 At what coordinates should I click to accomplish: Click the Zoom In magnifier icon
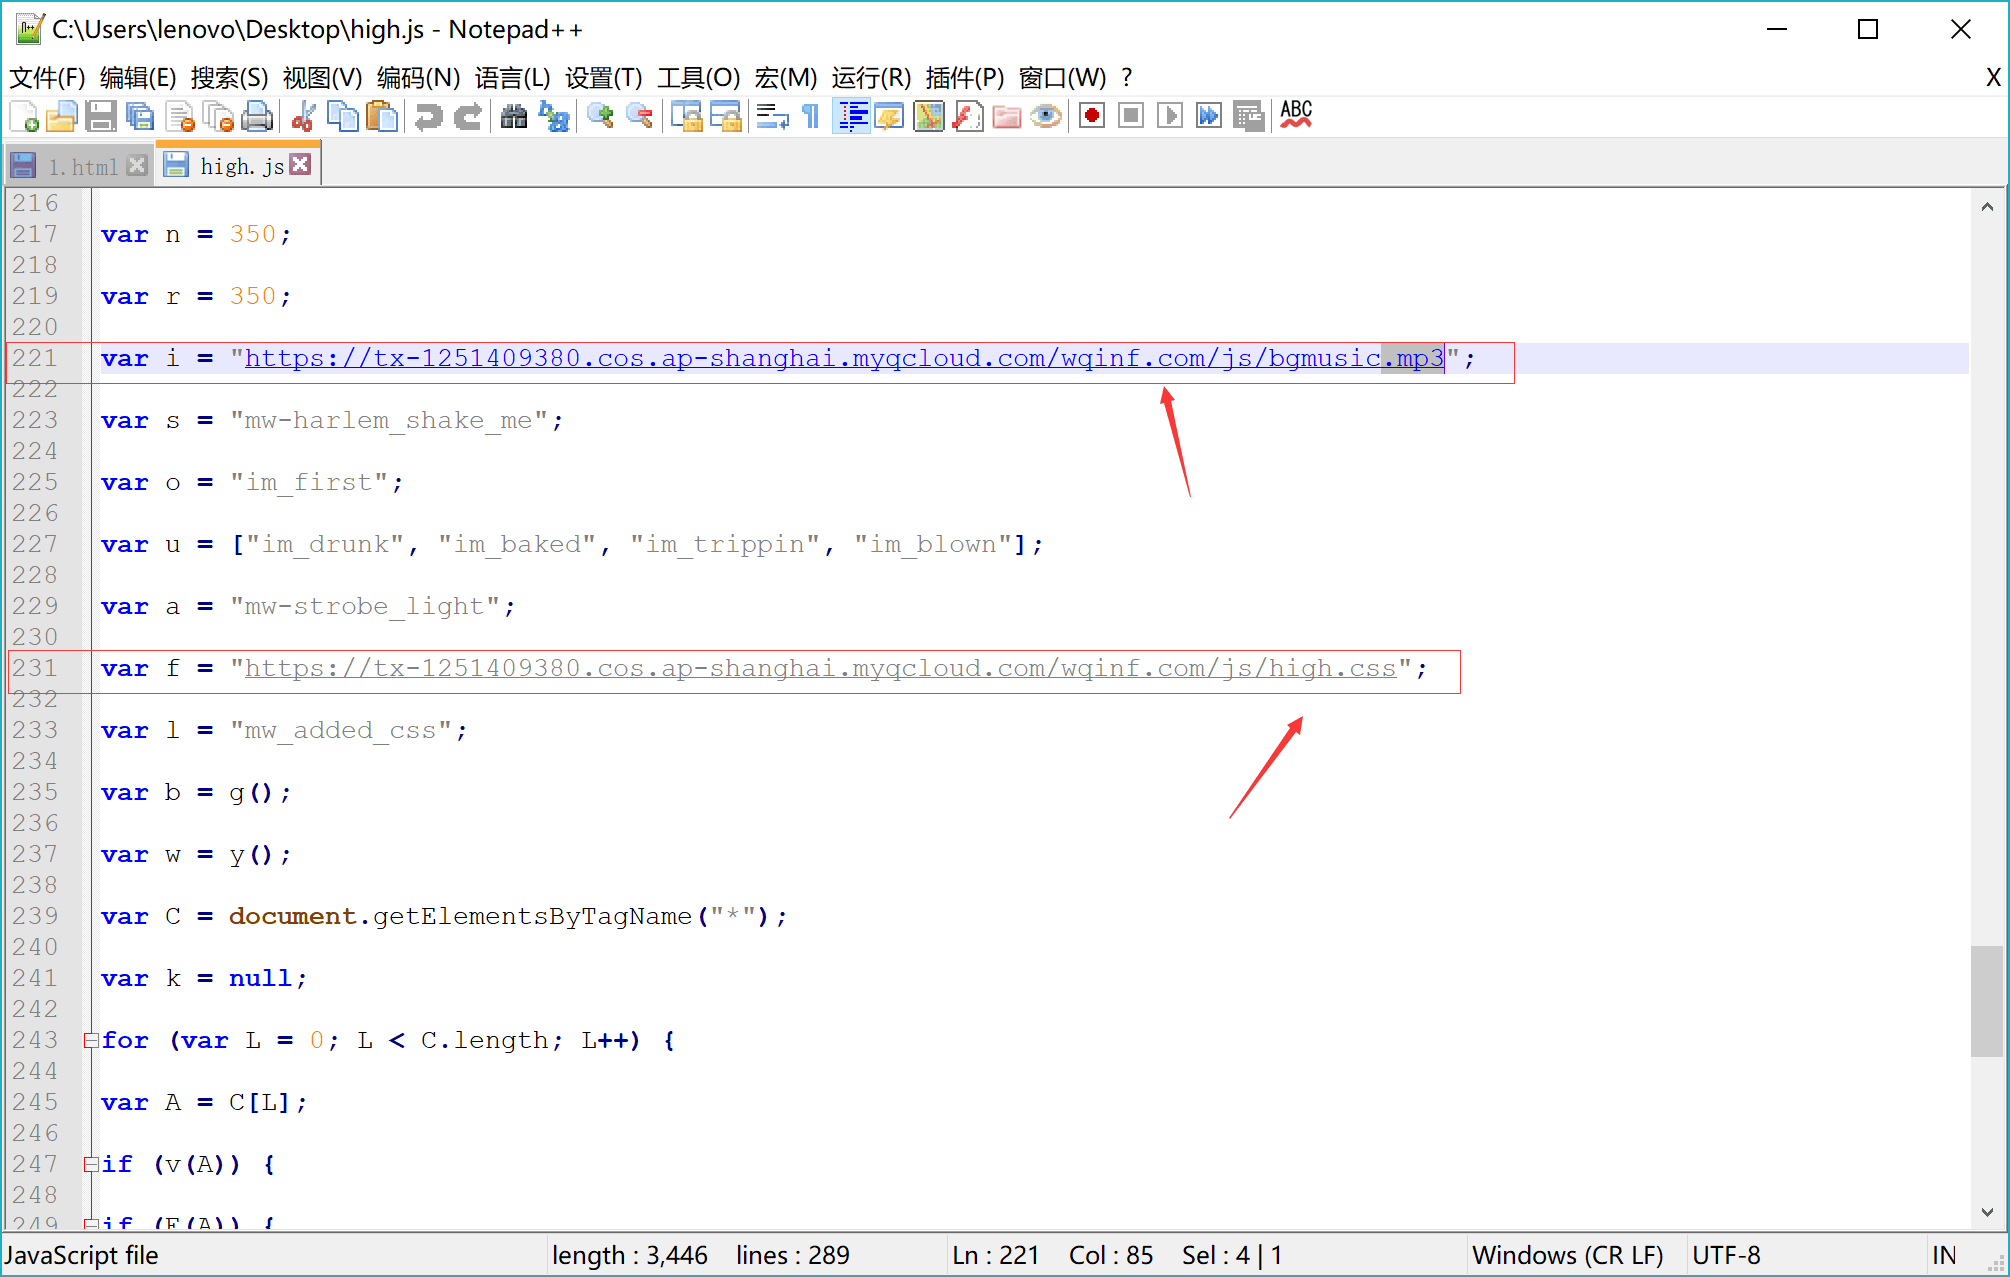pos(600,117)
